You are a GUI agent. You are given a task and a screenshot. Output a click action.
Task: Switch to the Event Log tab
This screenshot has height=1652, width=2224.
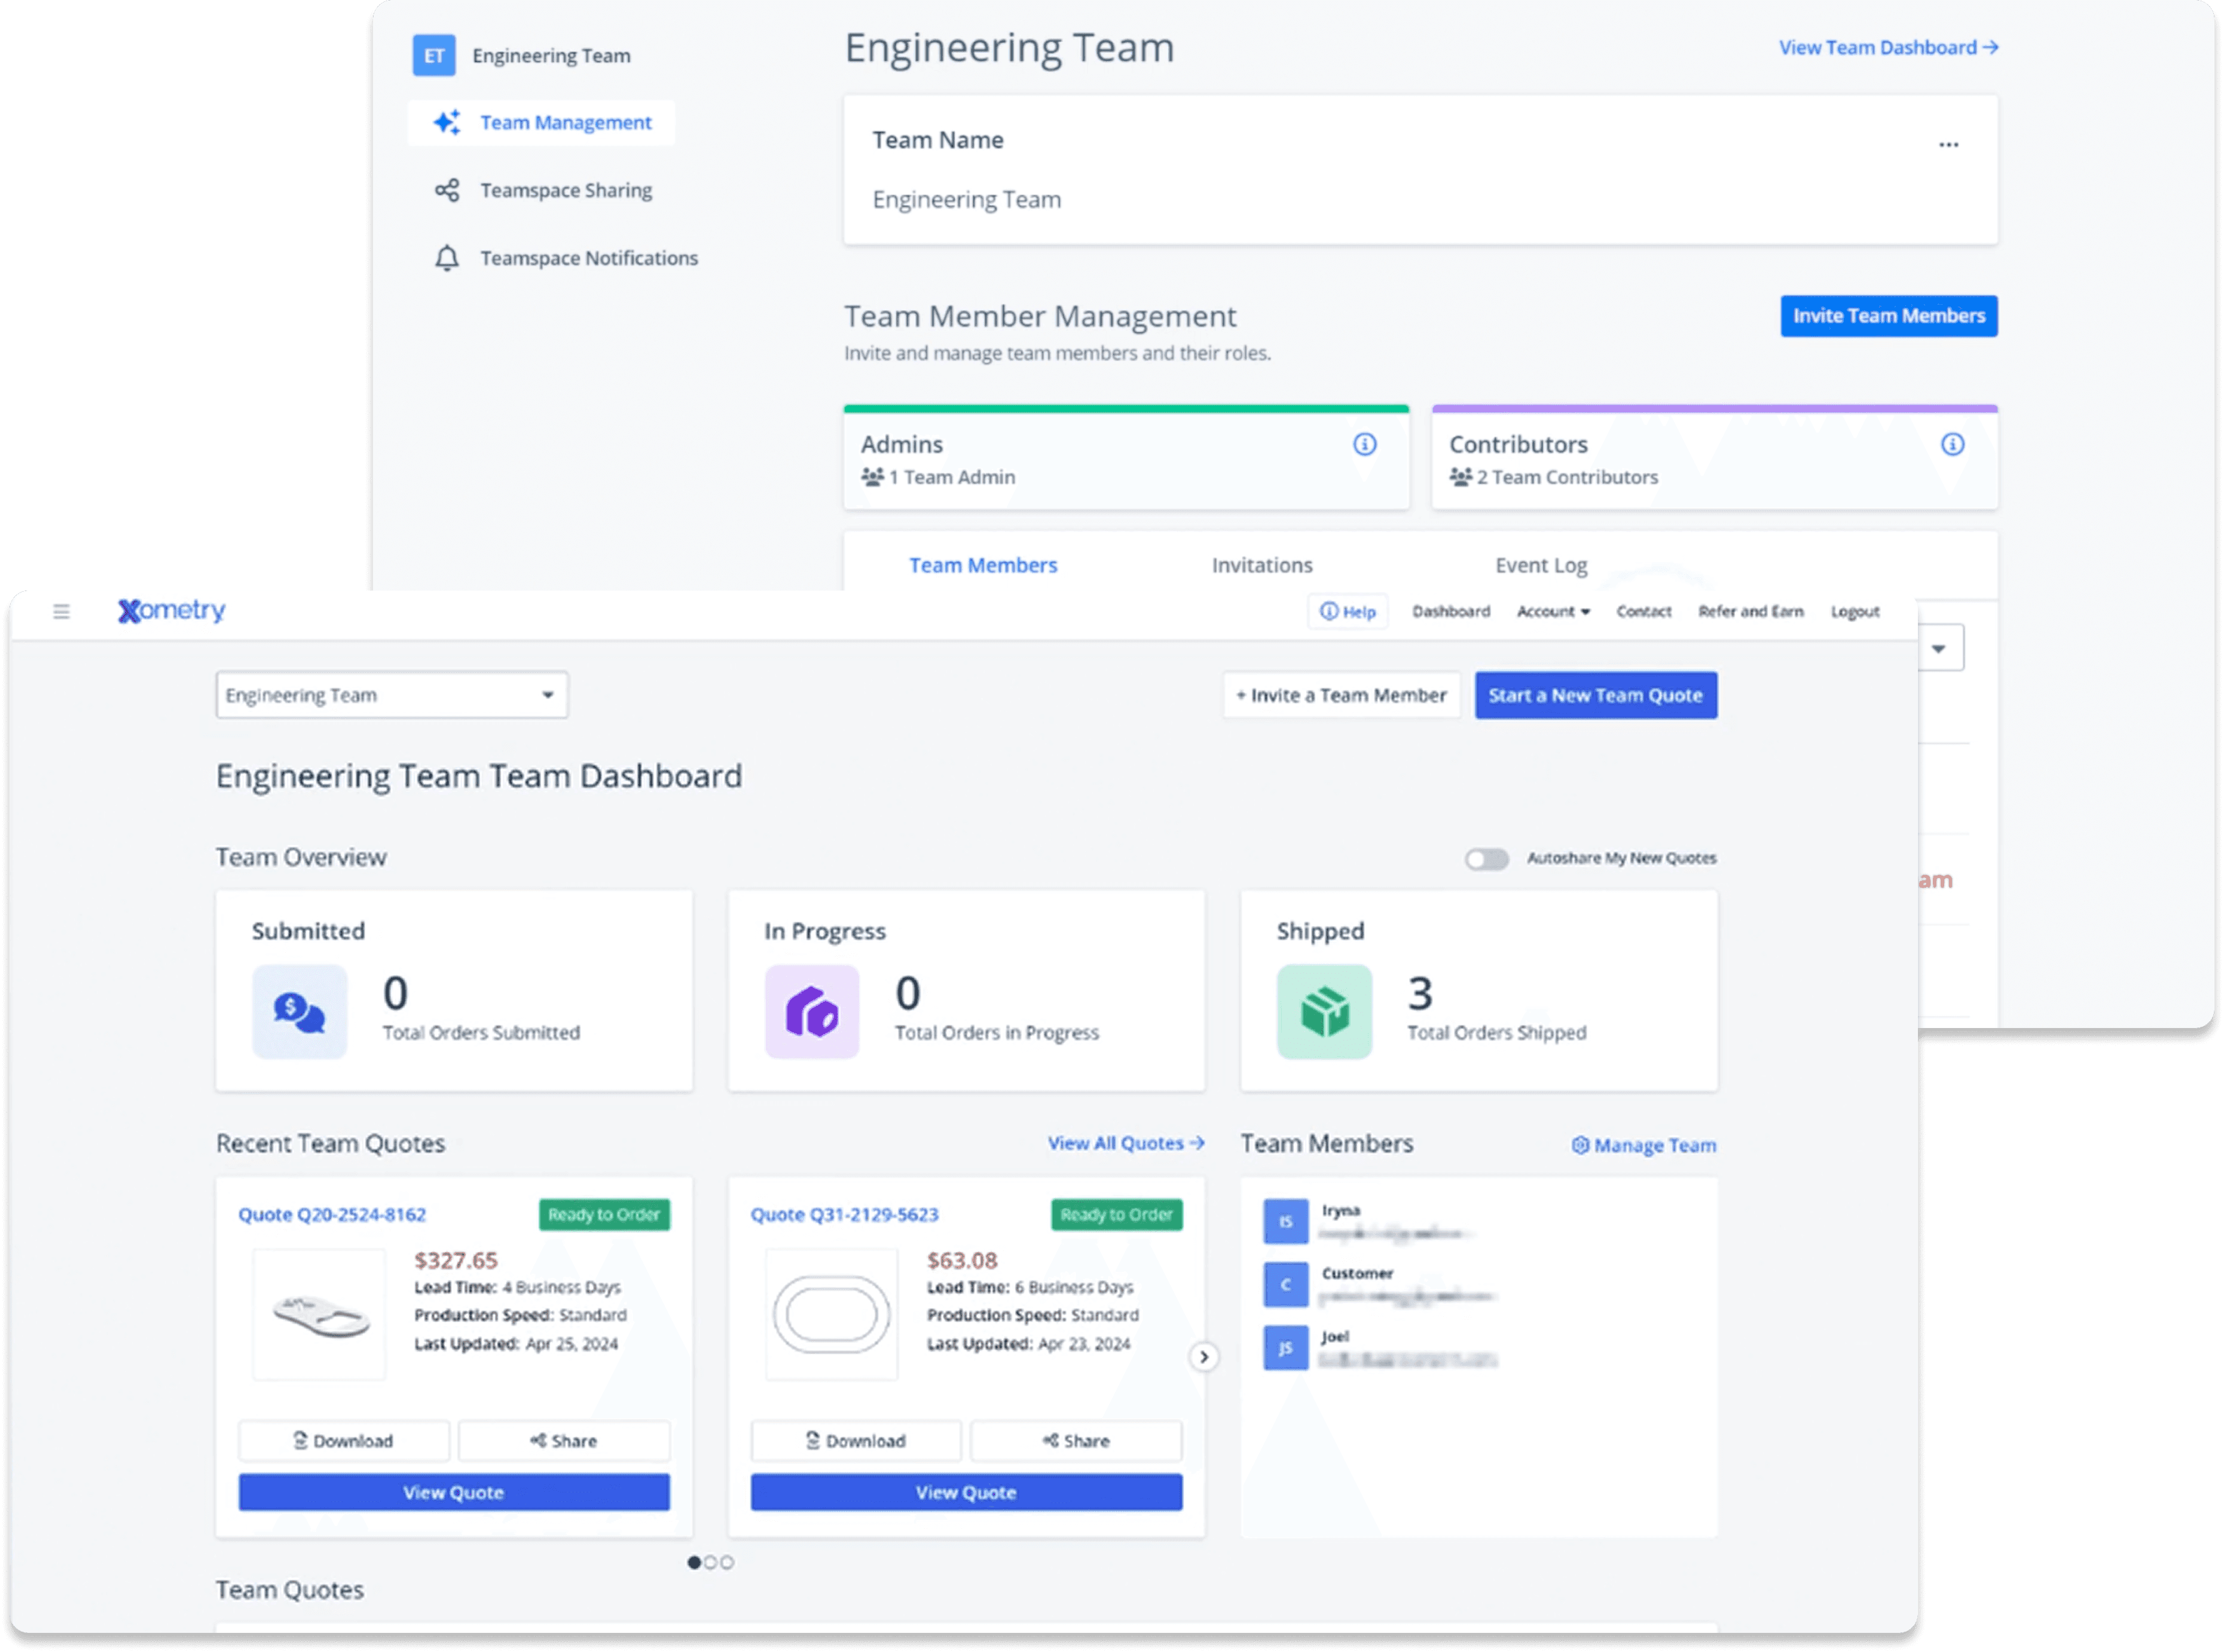coord(1541,565)
